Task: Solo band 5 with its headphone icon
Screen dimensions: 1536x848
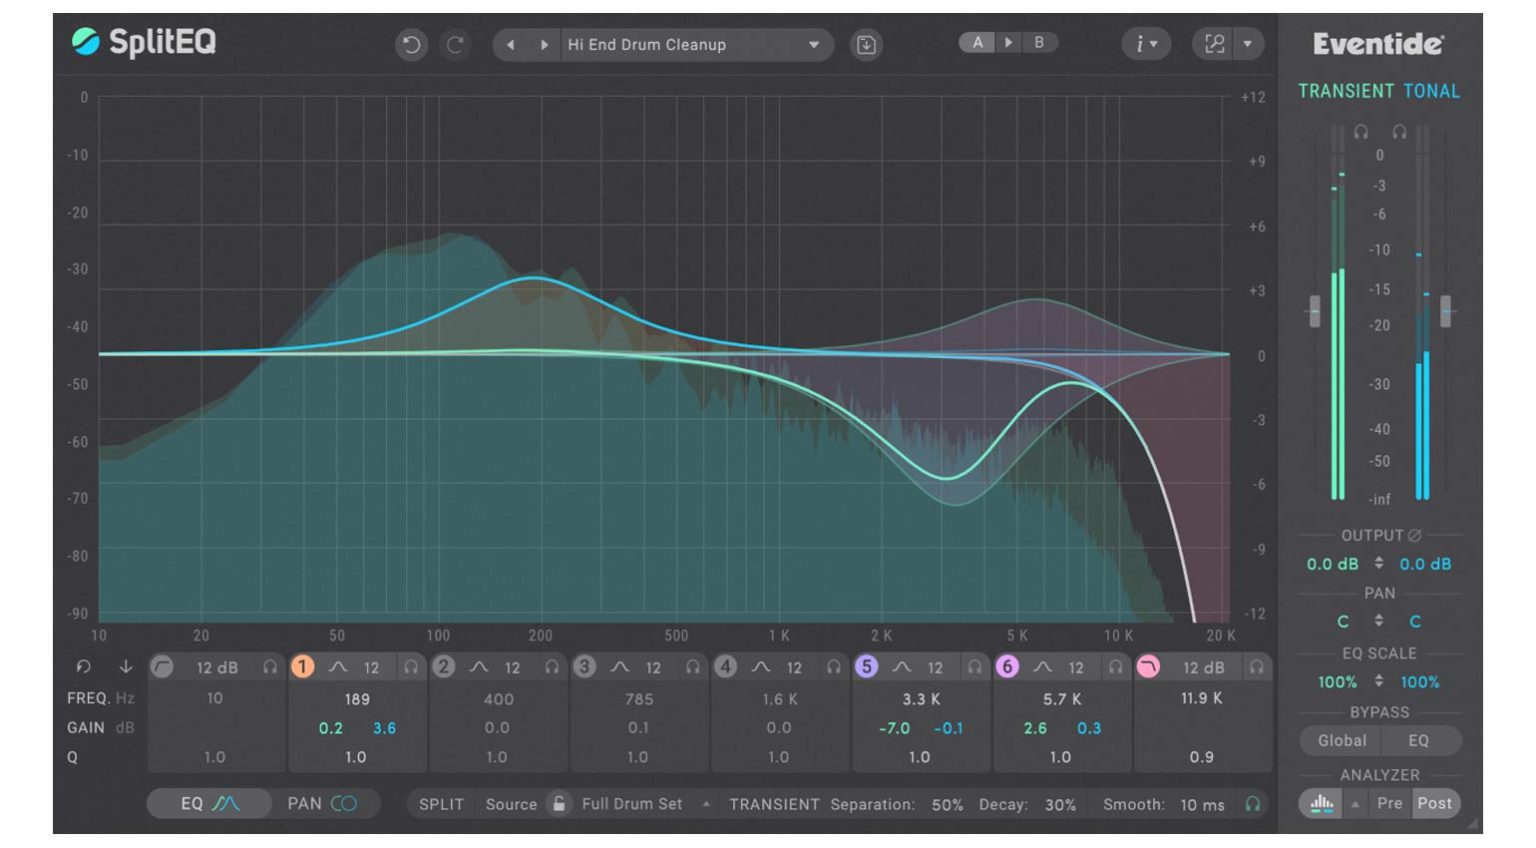Action: [x=975, y=667]
